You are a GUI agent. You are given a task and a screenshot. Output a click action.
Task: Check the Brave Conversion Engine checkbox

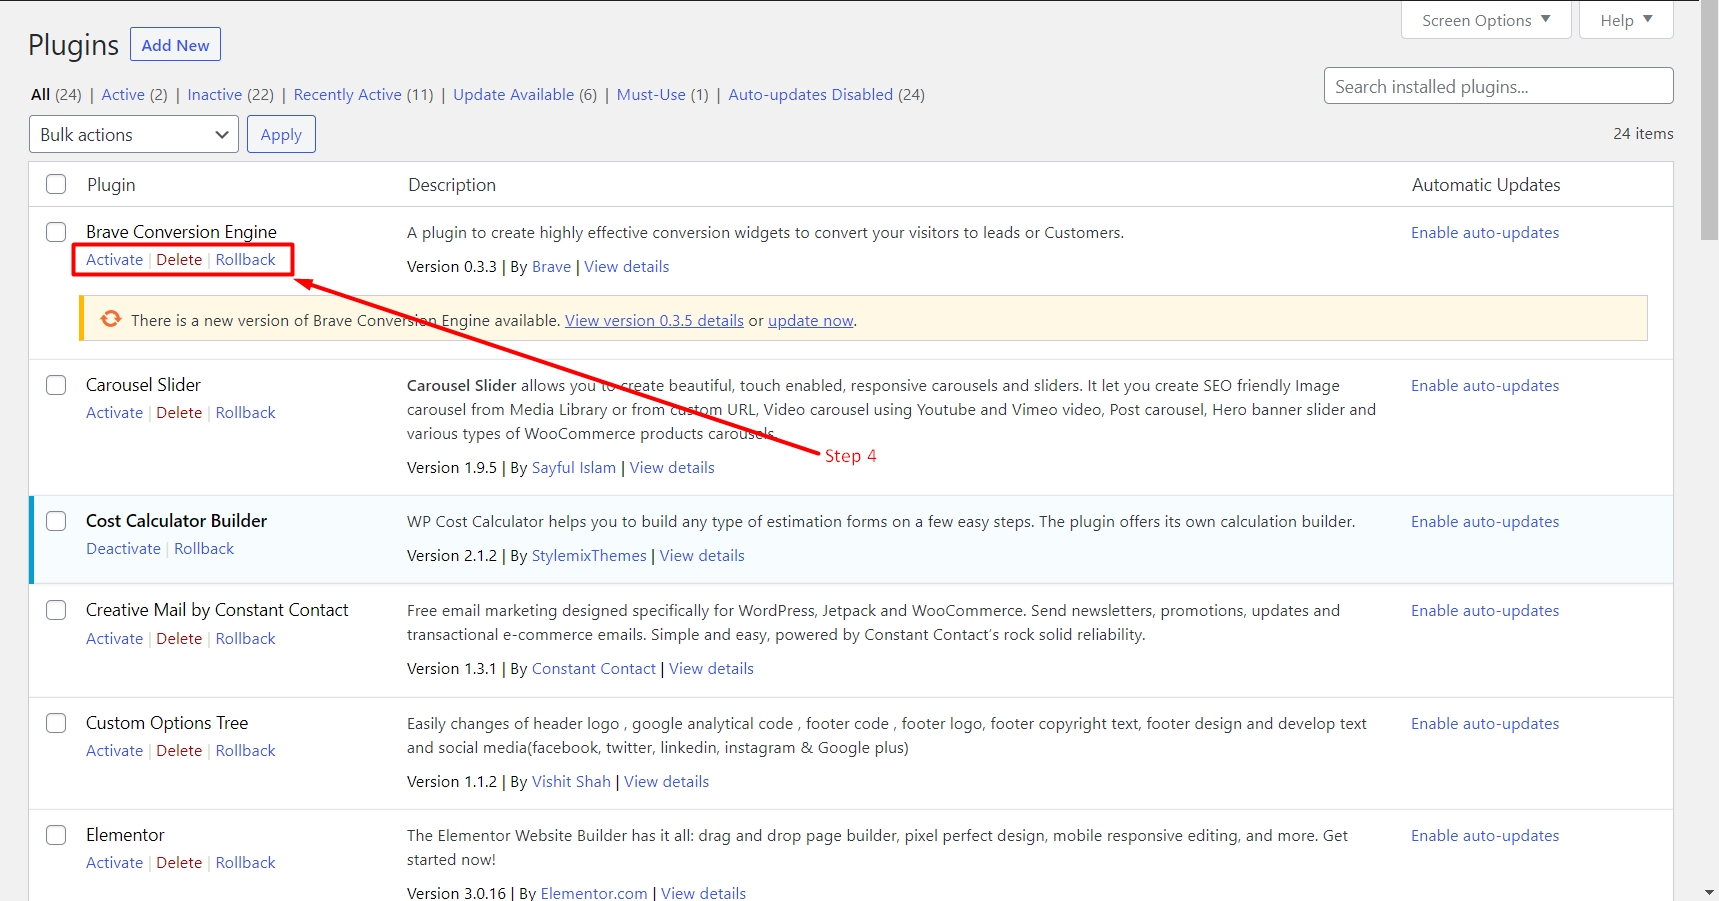(x=56, y=232)
